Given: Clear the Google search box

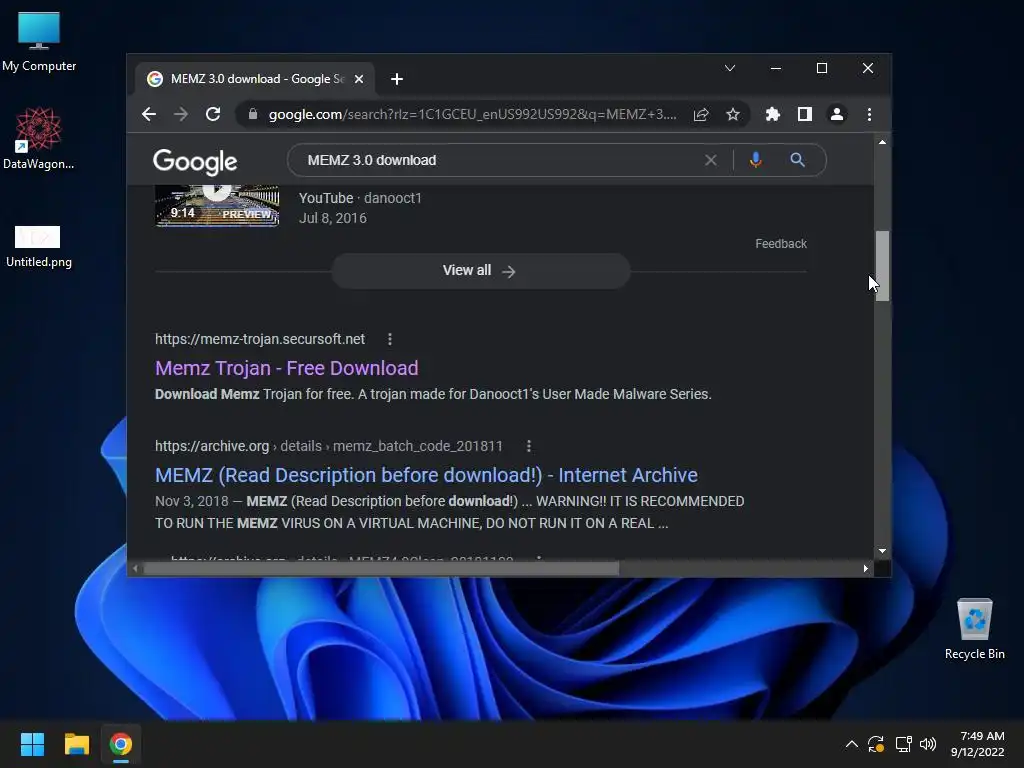Looking at the screenshot, I should [x=711, y=160].
